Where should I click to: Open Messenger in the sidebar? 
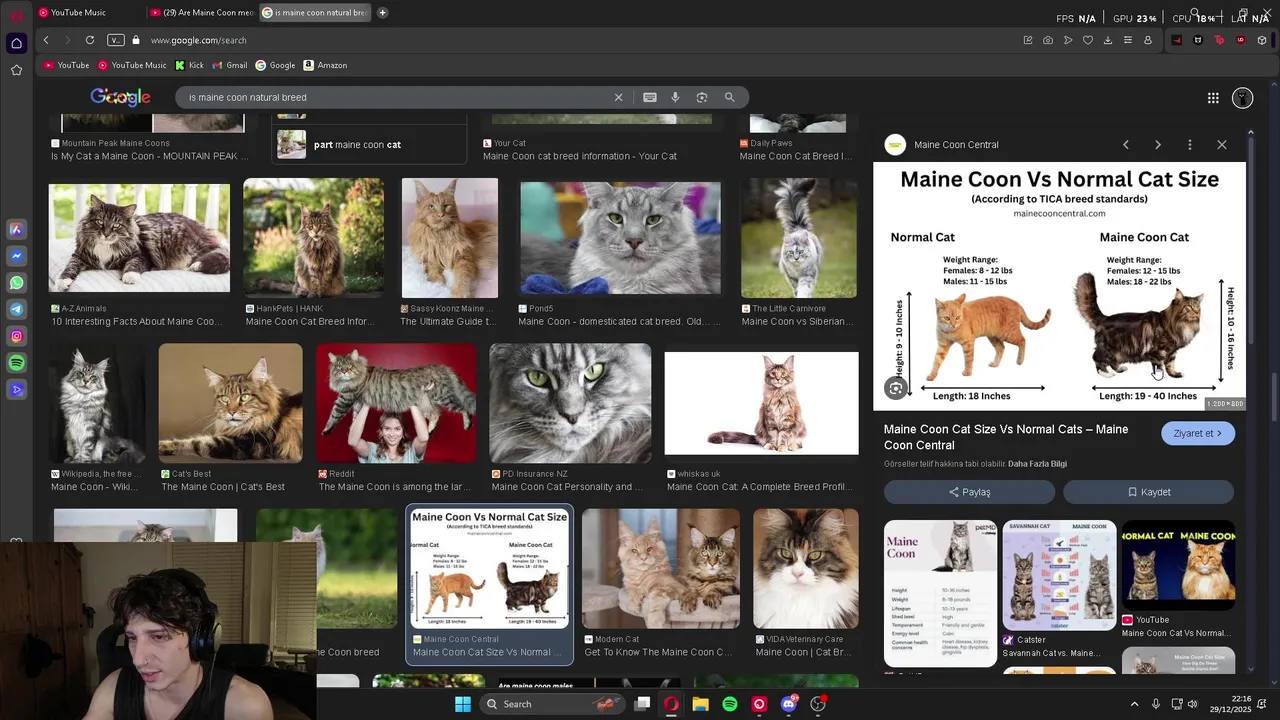point(16,256)
